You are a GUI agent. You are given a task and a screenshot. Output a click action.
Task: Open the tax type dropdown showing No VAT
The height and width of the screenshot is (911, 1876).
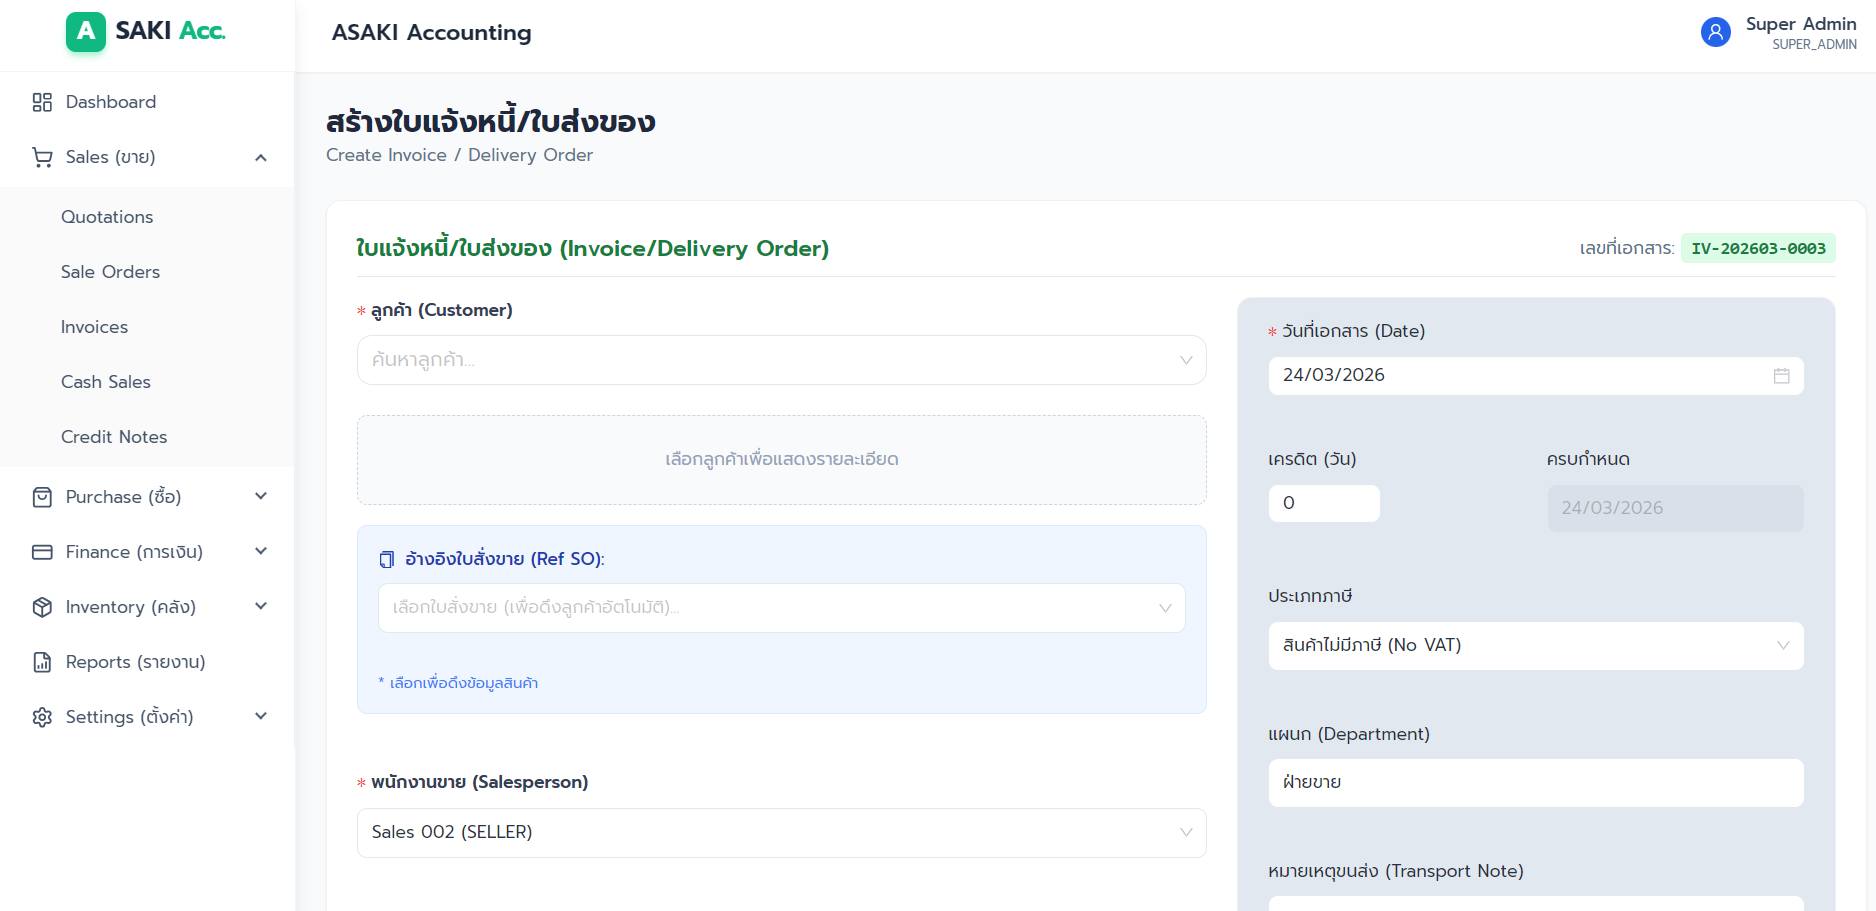point(1536,646)
